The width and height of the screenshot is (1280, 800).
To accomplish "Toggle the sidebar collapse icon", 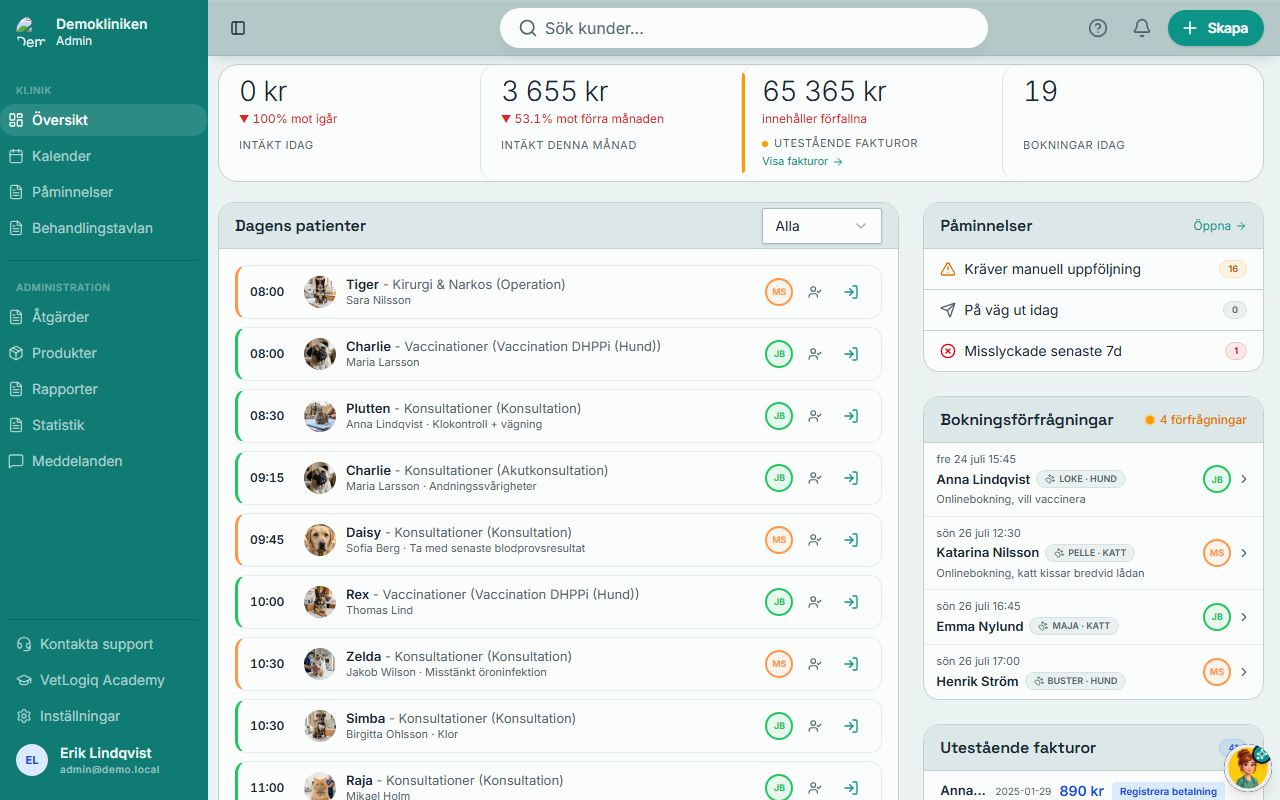I will pos(238,28).
